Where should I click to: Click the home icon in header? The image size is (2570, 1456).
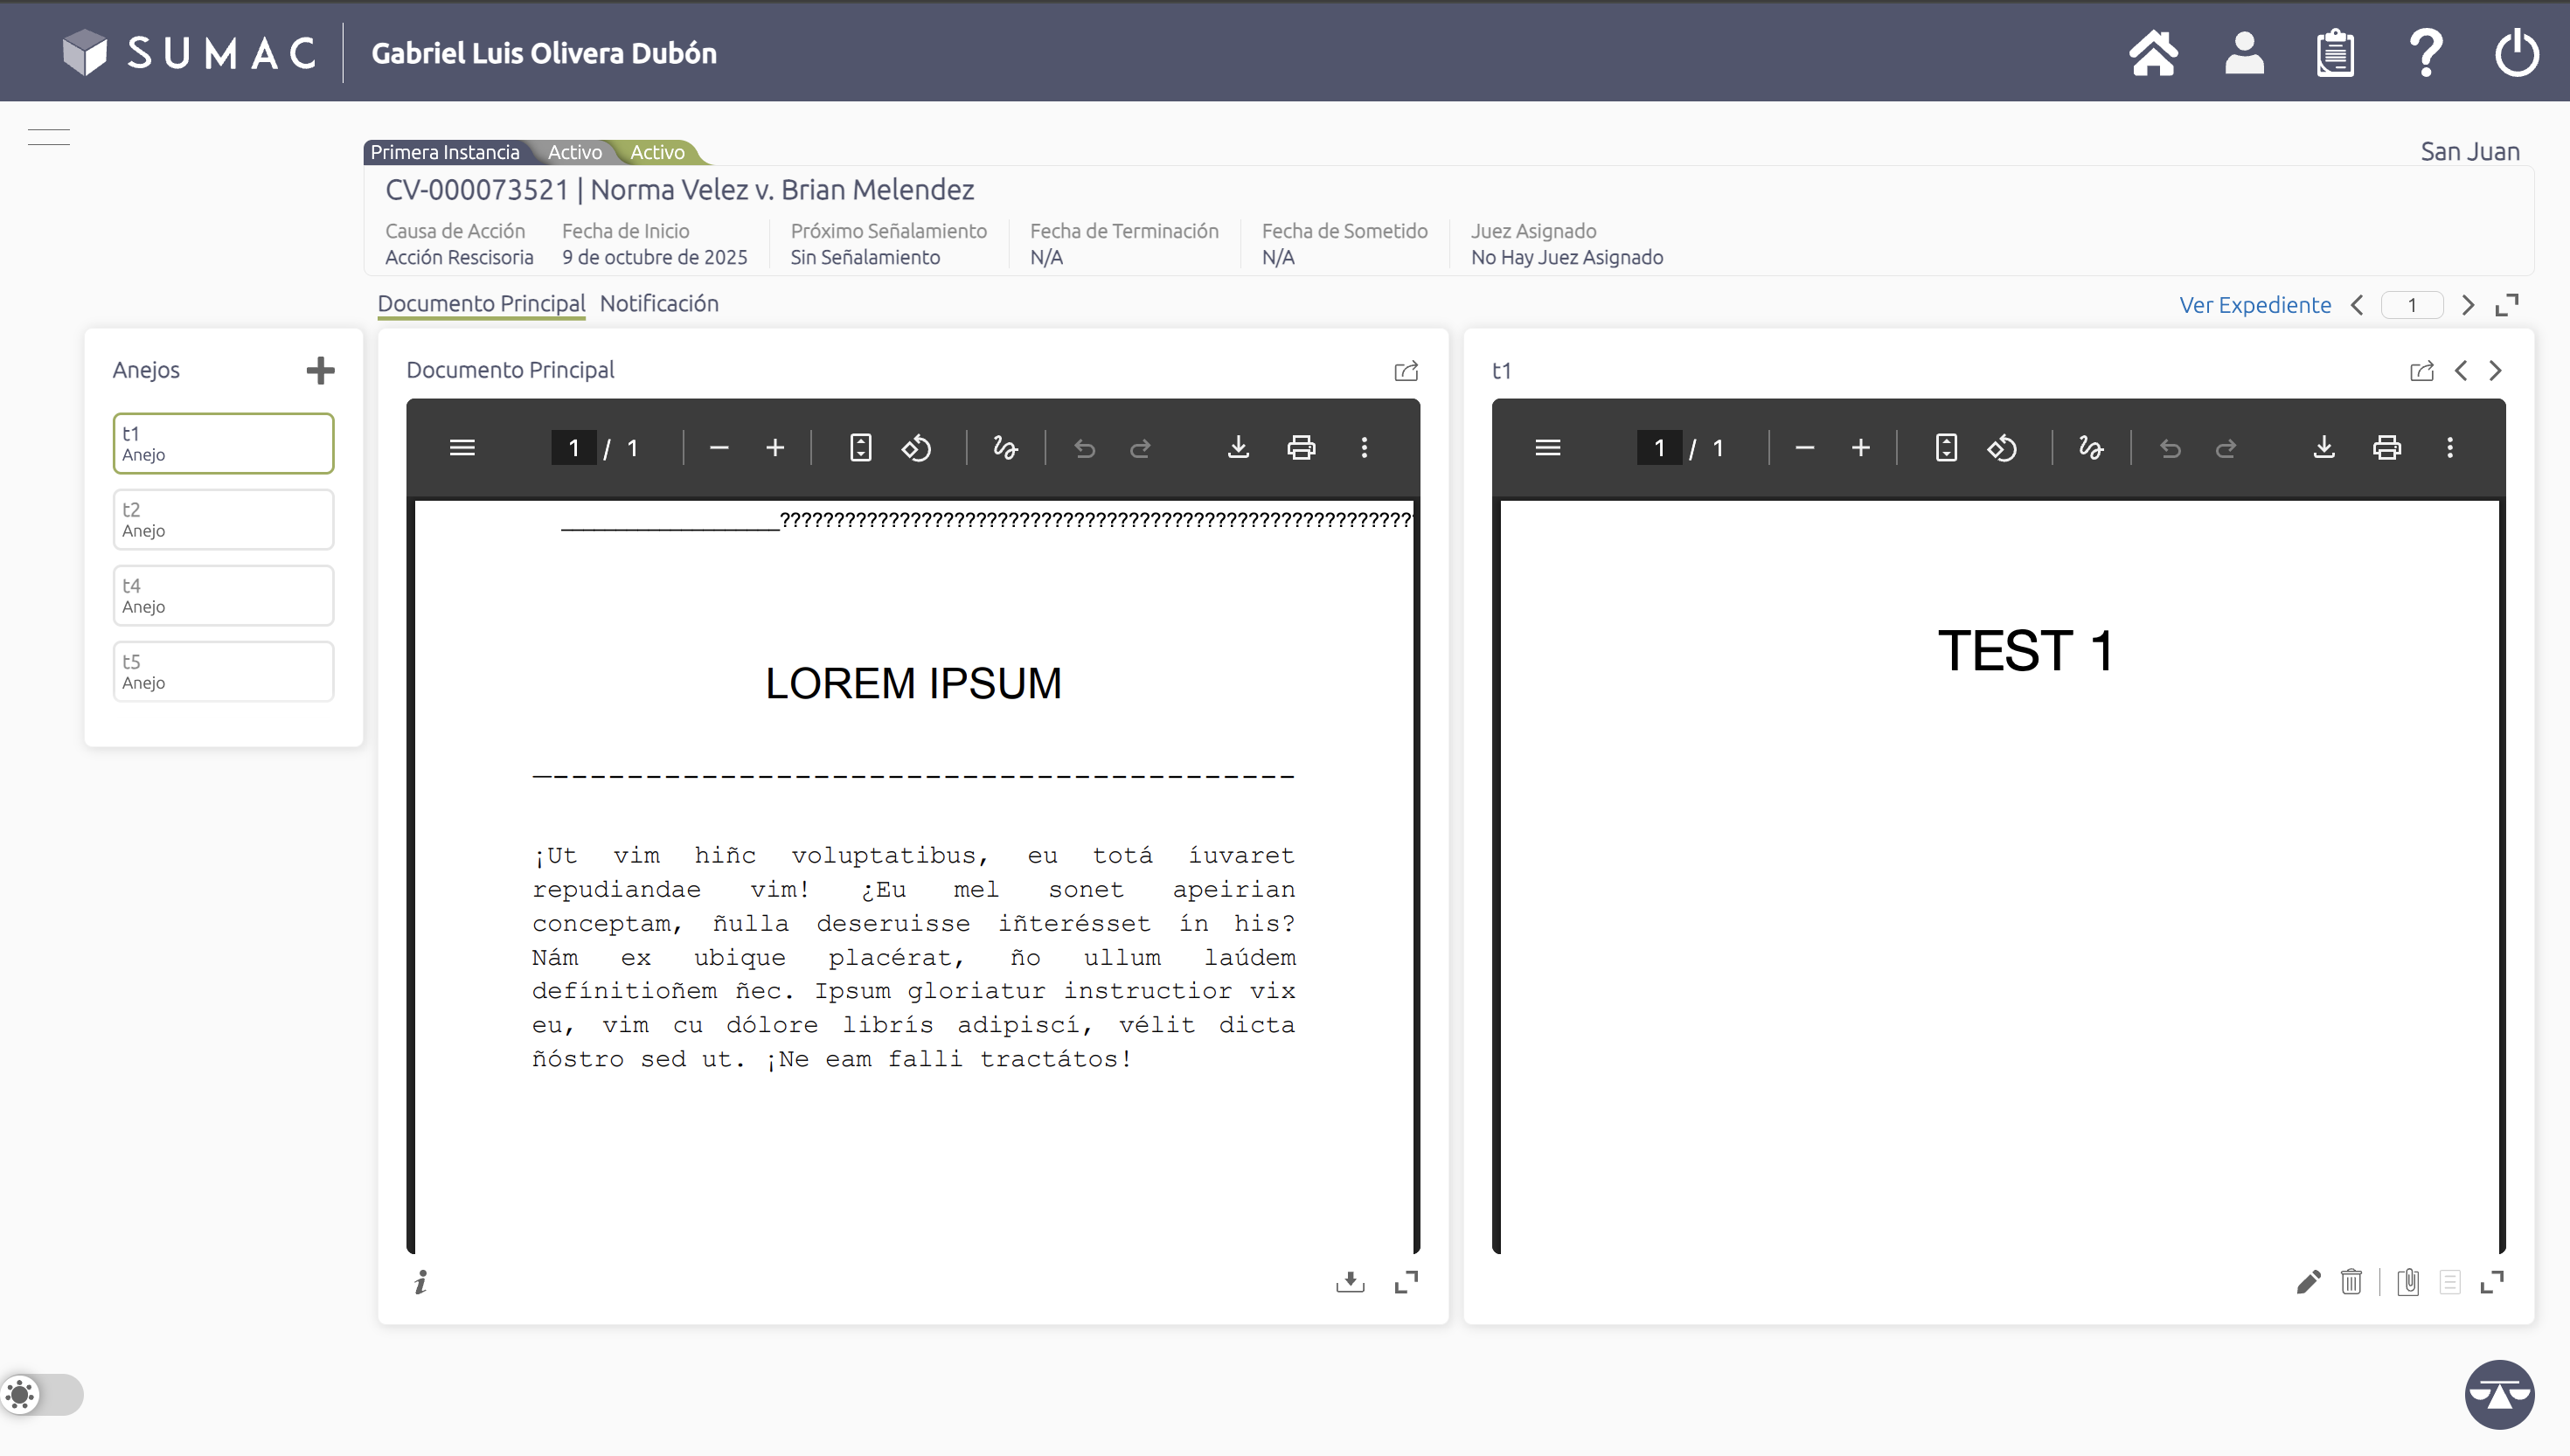pos(2153,53)
